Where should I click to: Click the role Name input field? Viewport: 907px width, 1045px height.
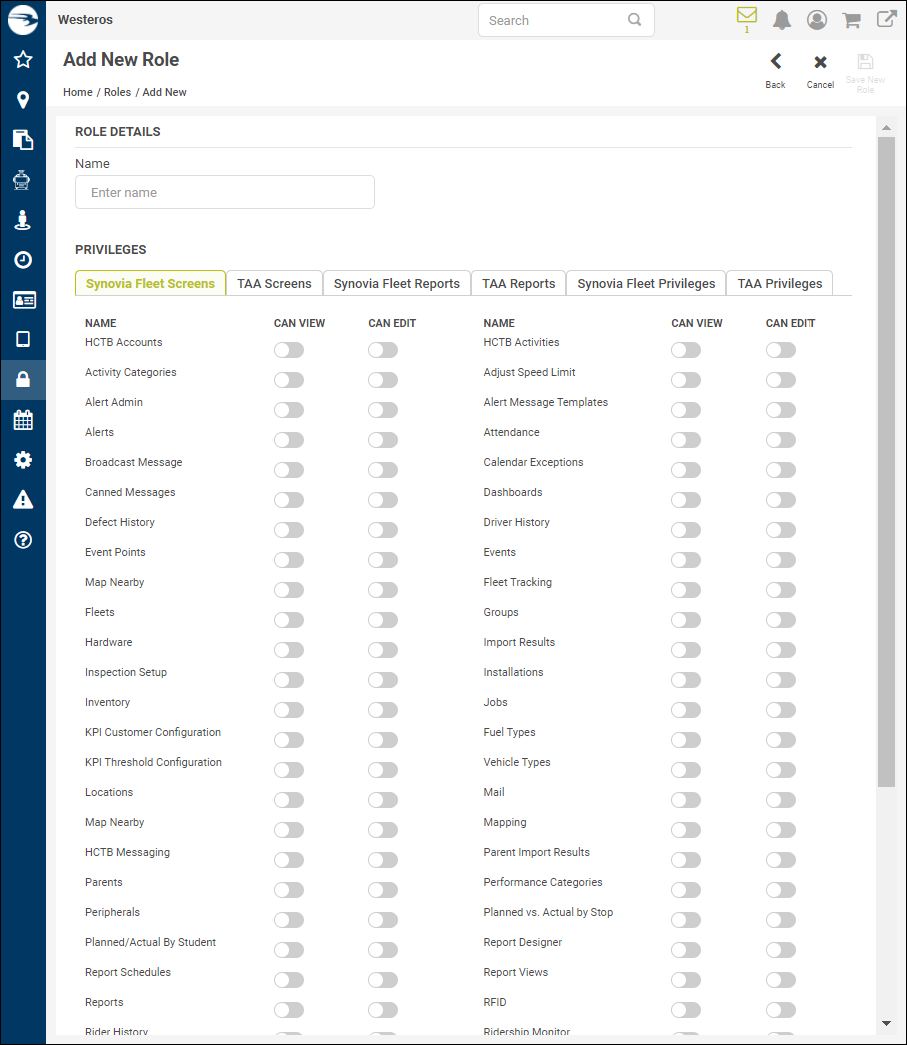point(225,192)
